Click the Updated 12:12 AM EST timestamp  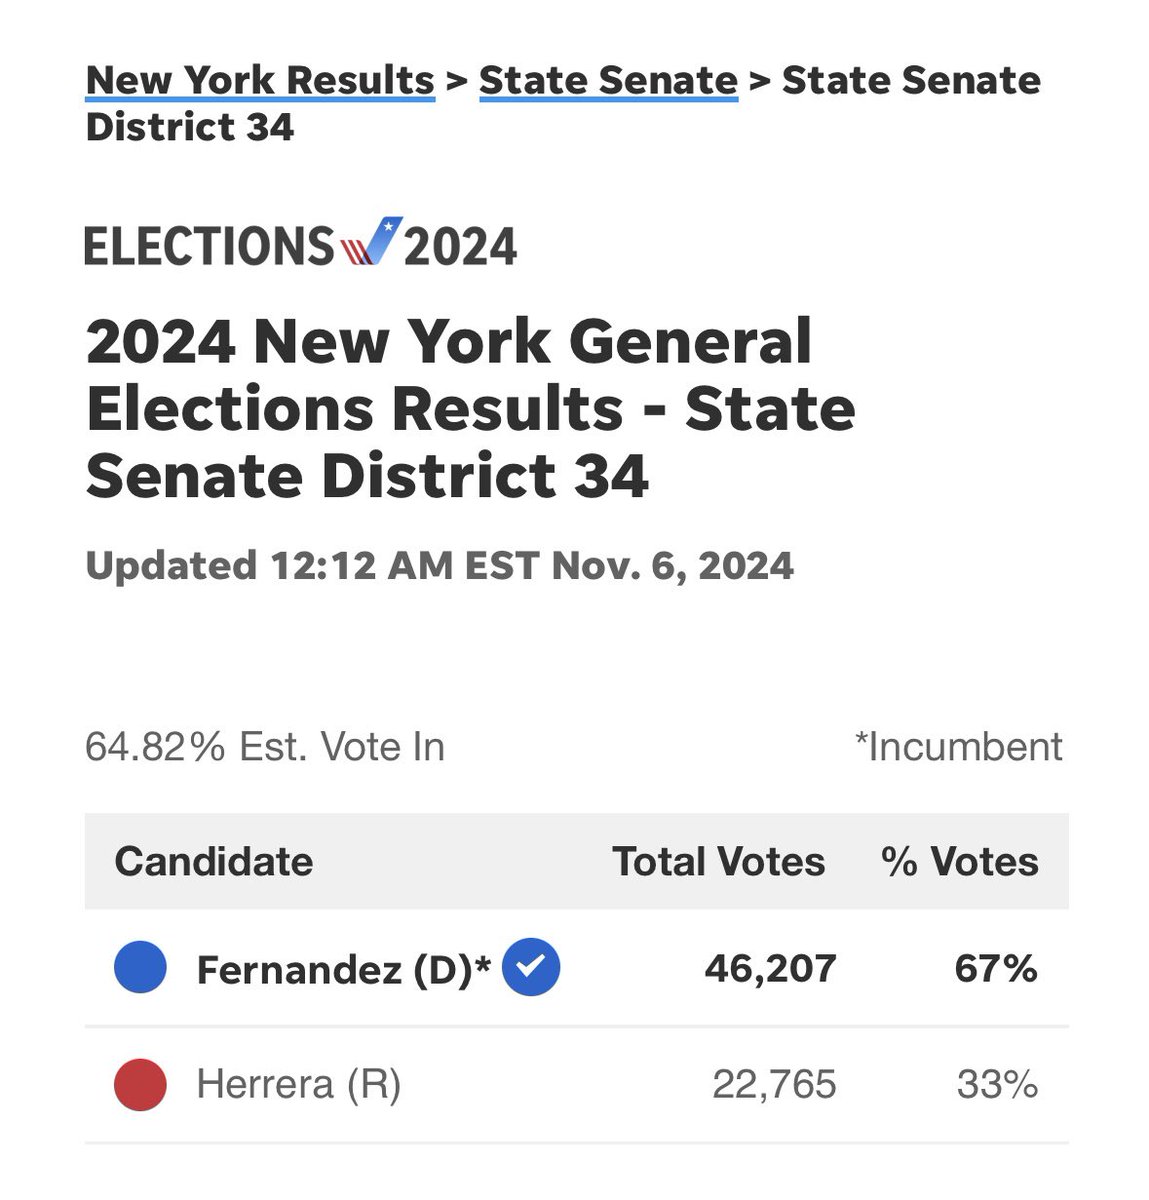click(x=440, y=566)
